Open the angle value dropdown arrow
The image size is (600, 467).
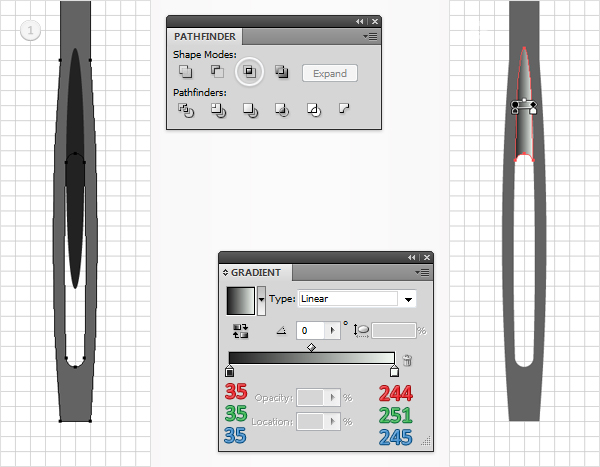click(333, 331)
